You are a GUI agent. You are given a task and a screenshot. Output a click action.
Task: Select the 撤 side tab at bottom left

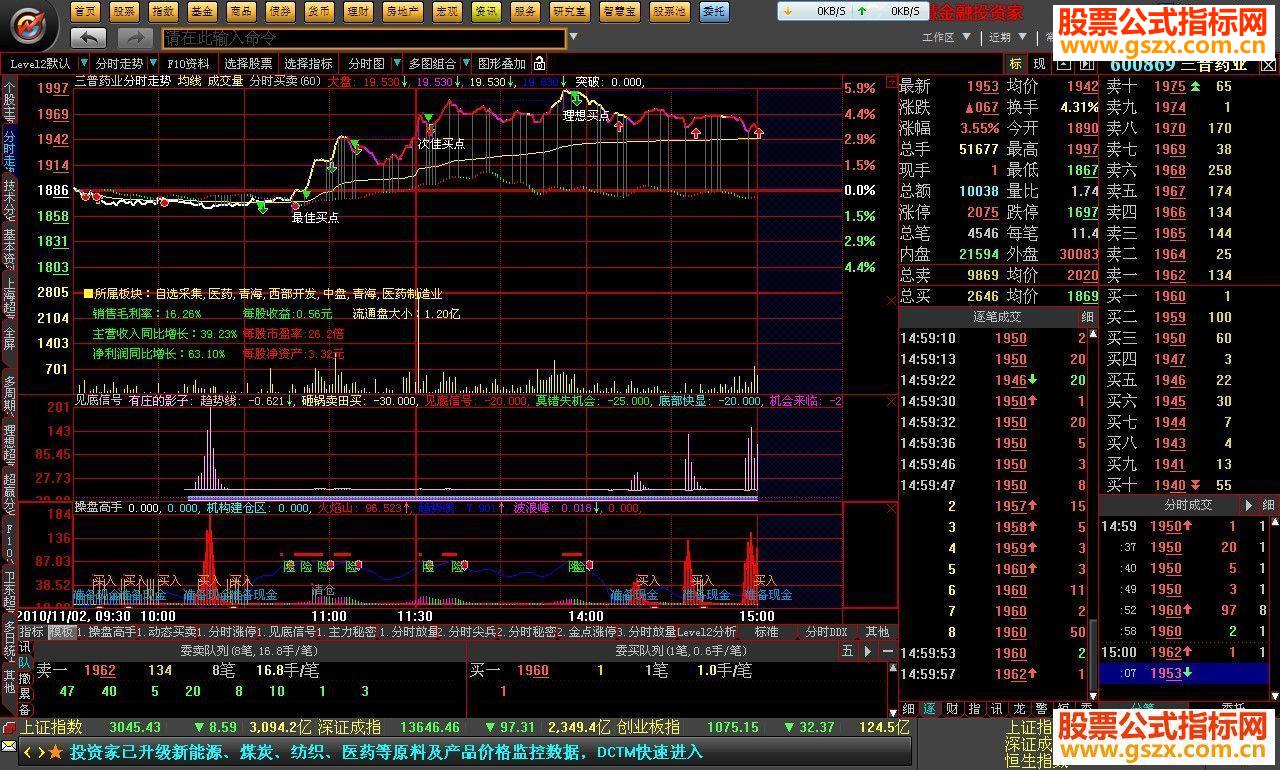(x=25, y=678)
